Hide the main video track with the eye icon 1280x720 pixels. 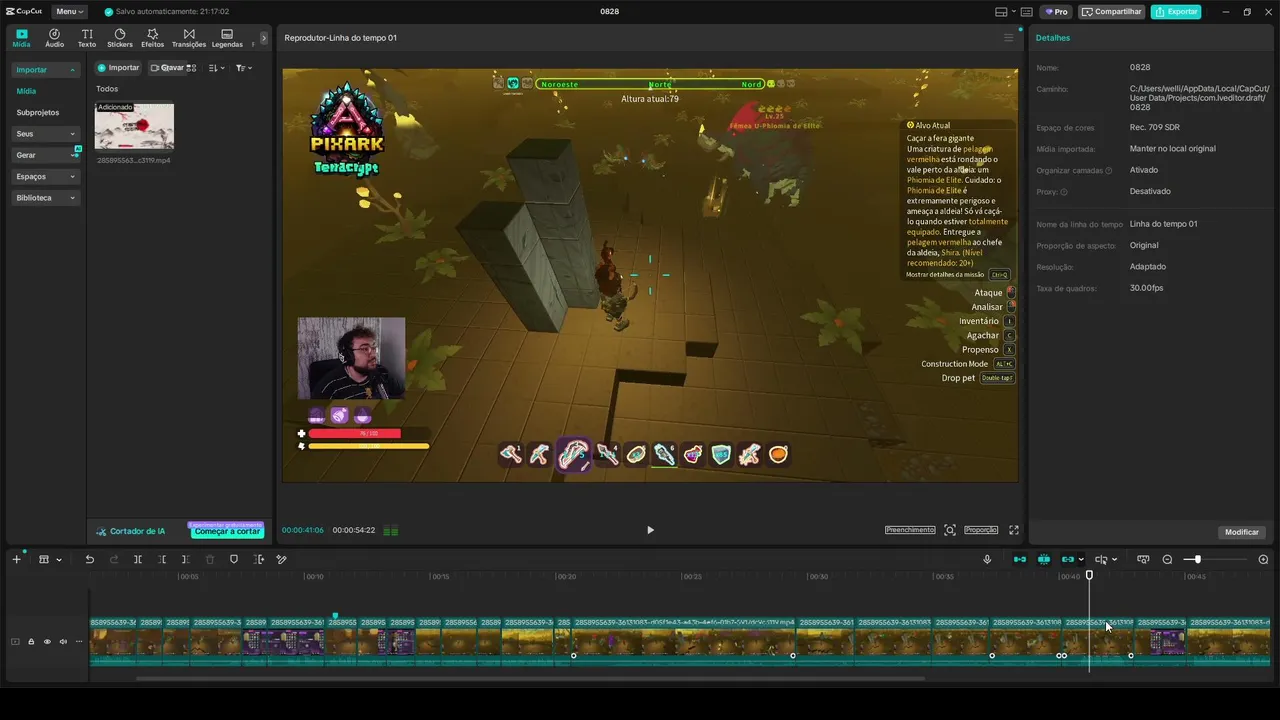47,642
